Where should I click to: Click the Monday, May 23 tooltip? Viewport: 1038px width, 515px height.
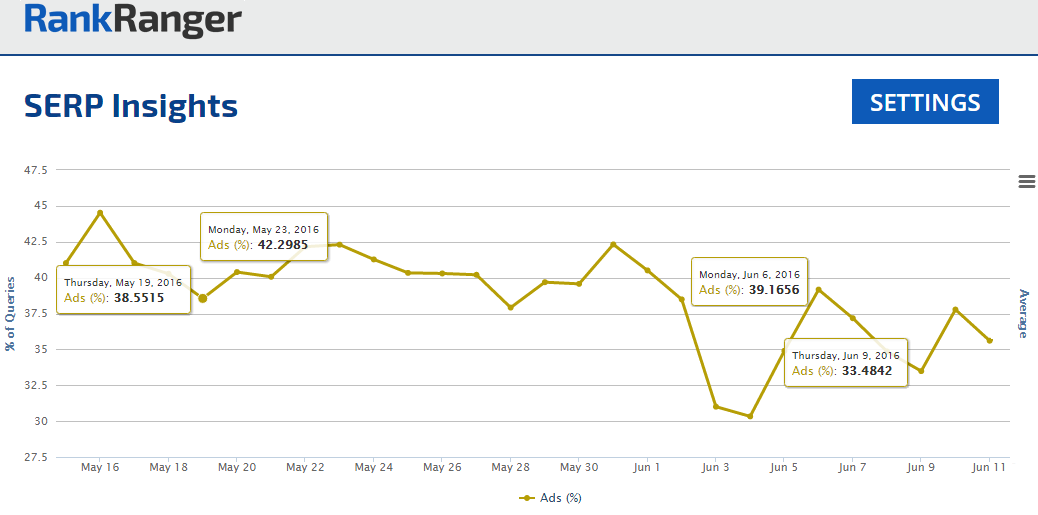[264, 237]
